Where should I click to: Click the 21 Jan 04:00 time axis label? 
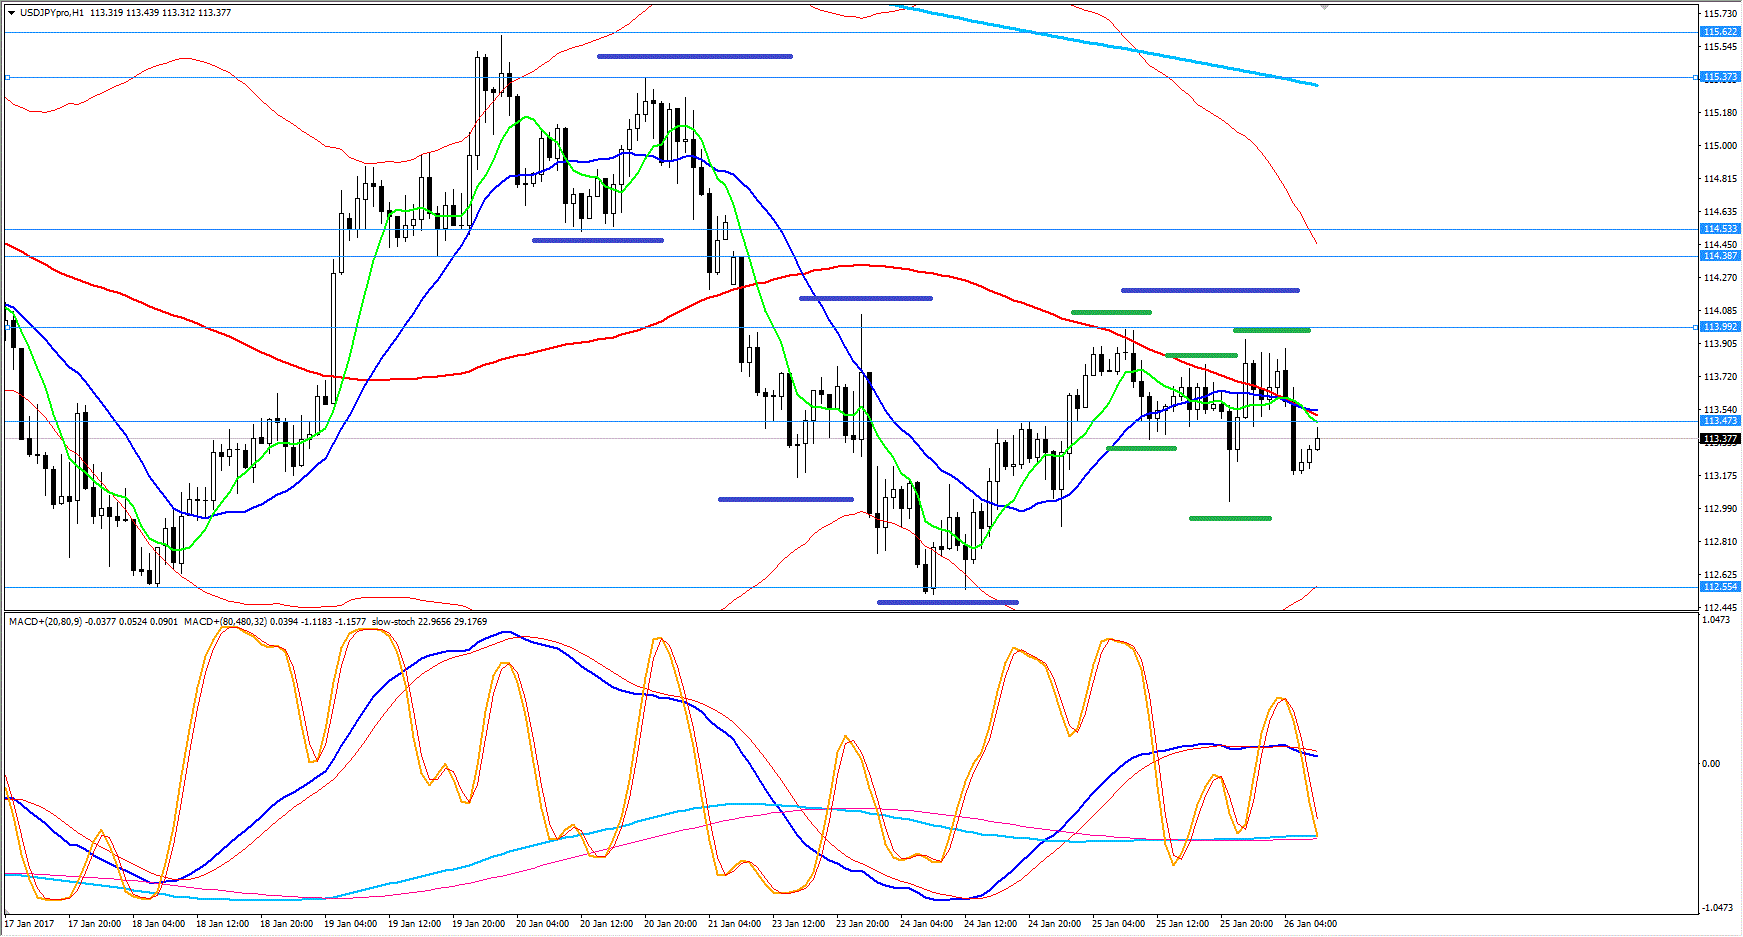click(x=734, y=924)
